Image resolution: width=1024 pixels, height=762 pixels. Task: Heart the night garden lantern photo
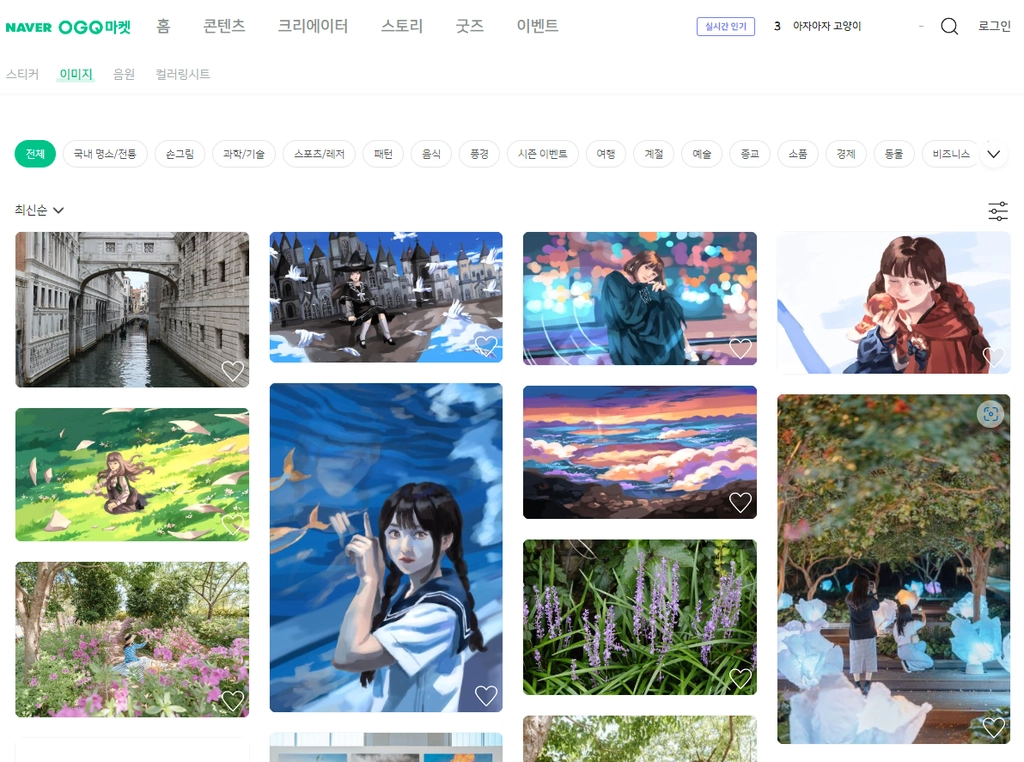(x=993, y=727)
